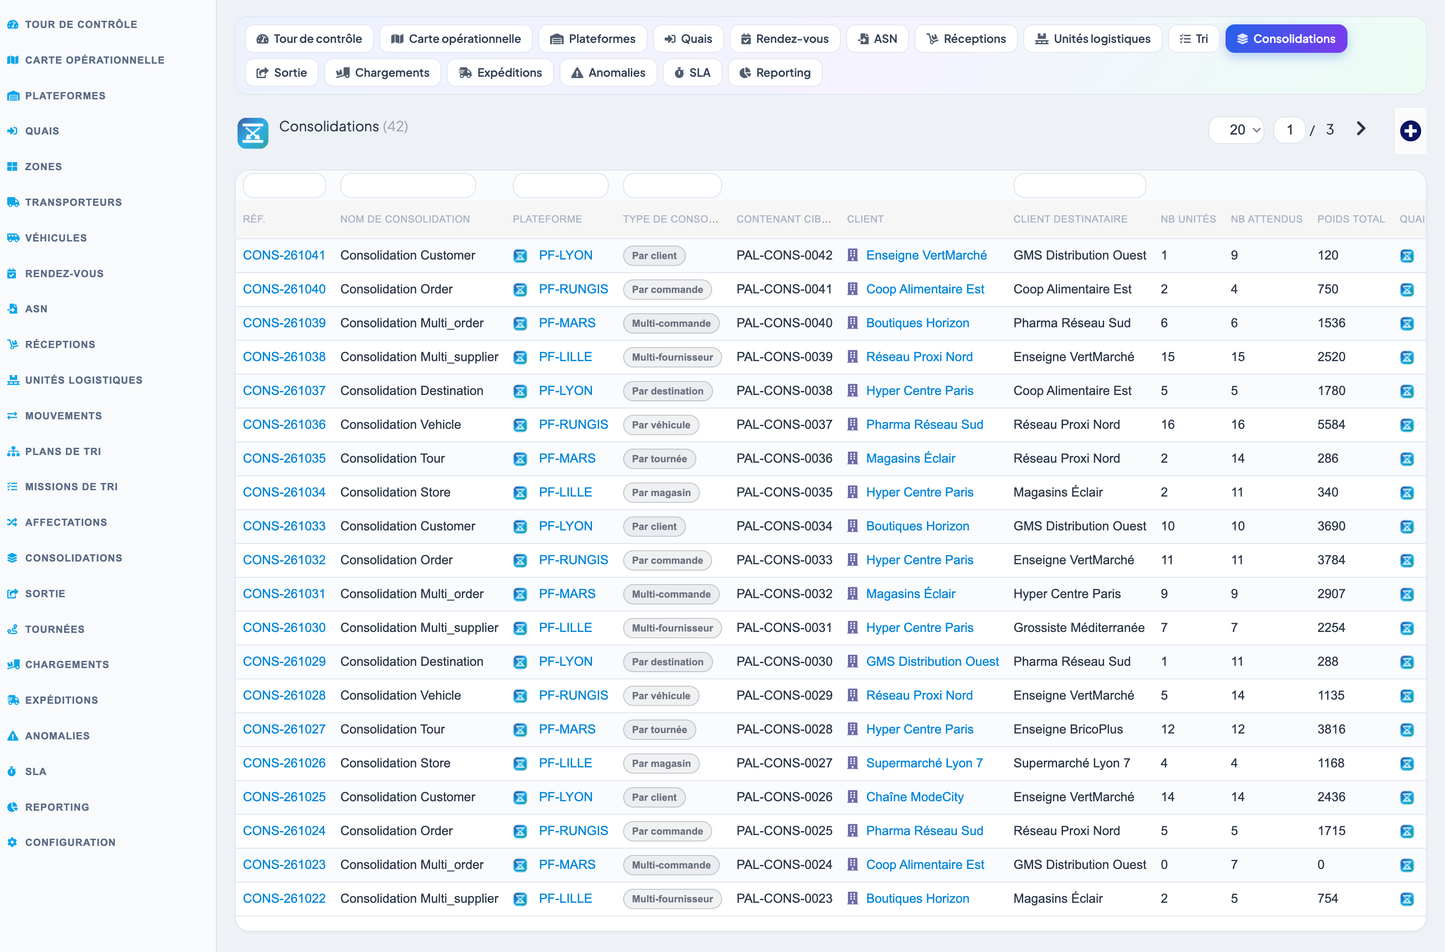Select the Tri tab
This screenshot has height=952, width=1445.
click(1194, 39)
